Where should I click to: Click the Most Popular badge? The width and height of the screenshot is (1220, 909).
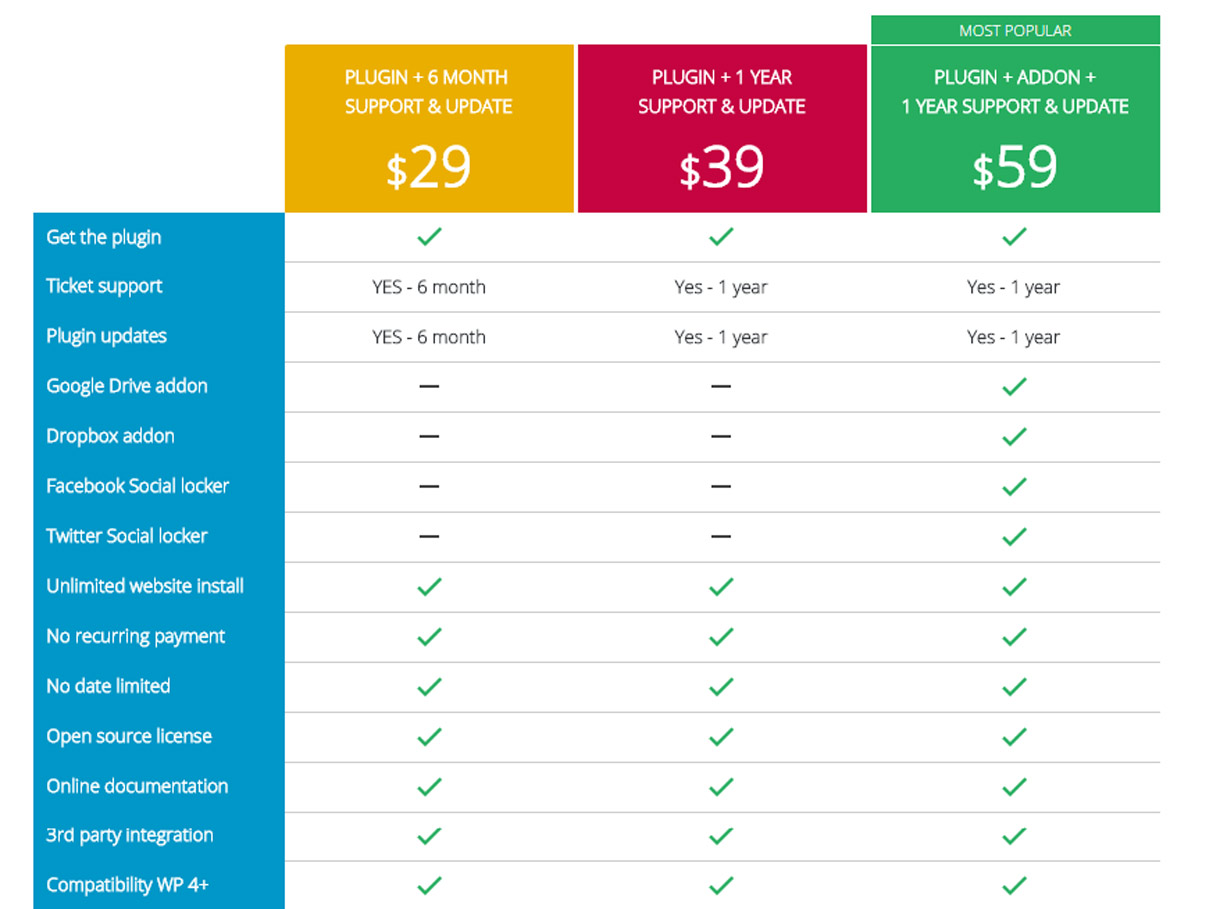[x=1015, y=31]
